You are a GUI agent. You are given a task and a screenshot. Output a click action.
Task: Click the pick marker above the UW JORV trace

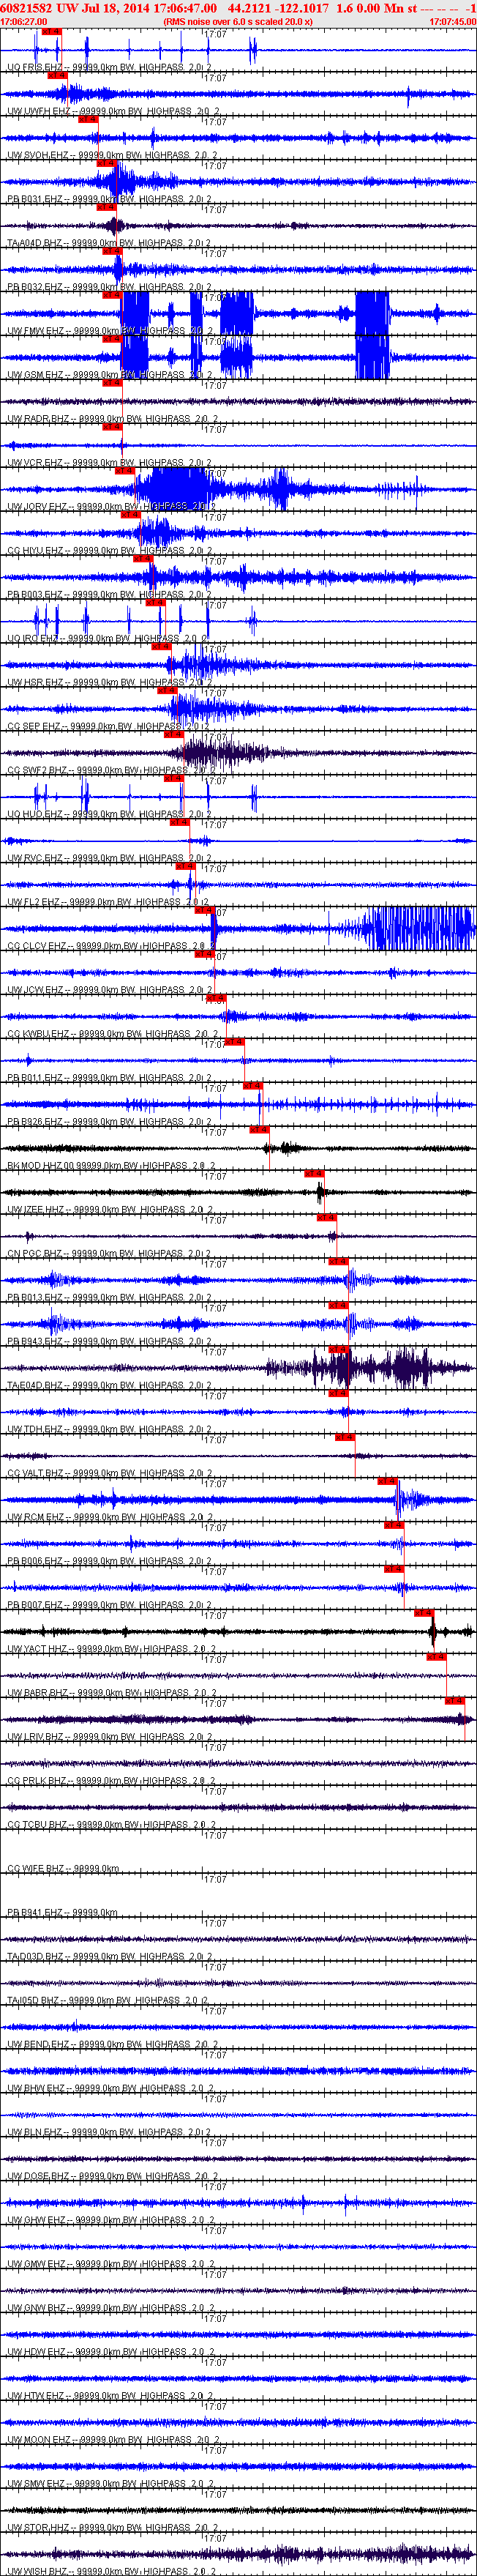tap(125, 471)
